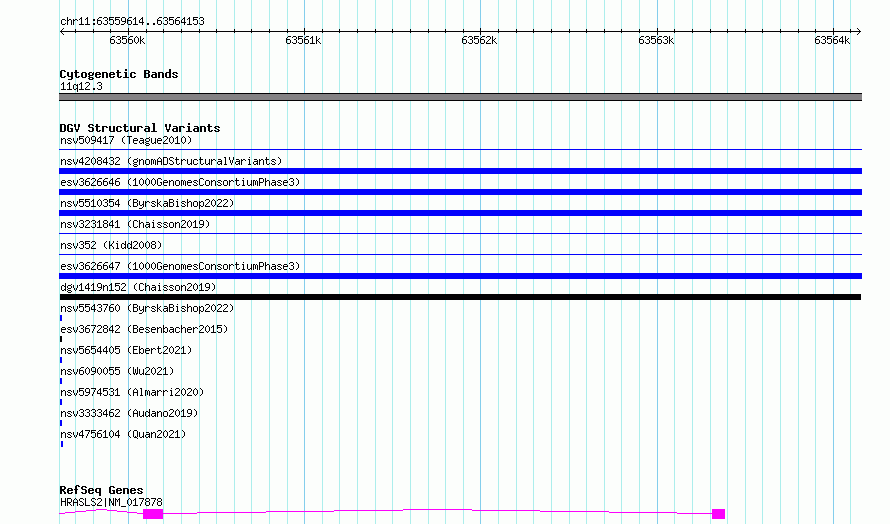Open gene HRASLS2|NM_017878 label
This screenshot has height=524, width=890.
[111, 502]
